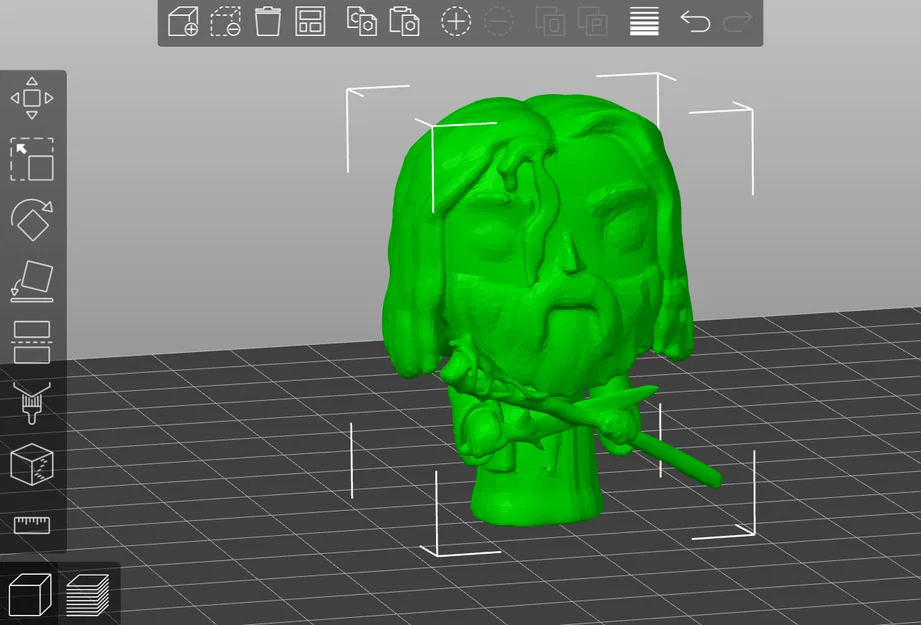Click the Split to parts icon

(x=593, y=22)
